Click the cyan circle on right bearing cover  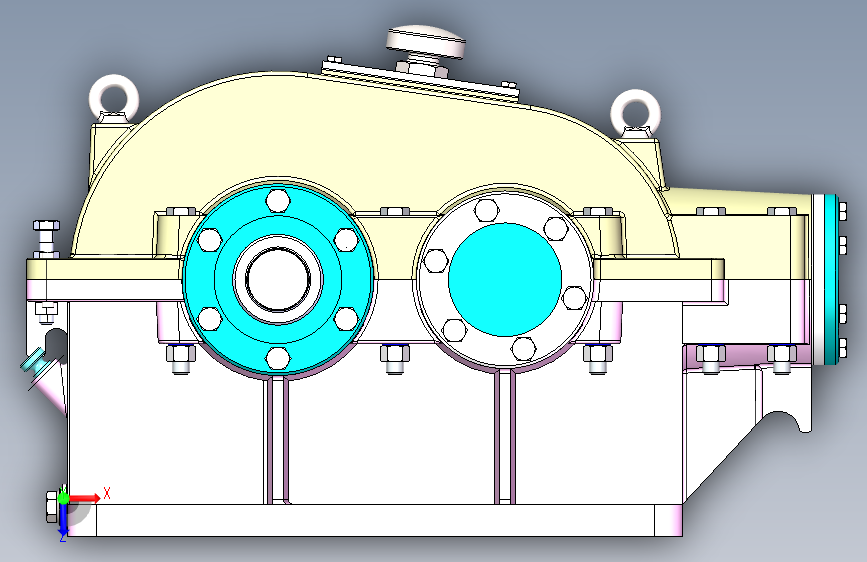pyautogui.click(x=505, y=279)
